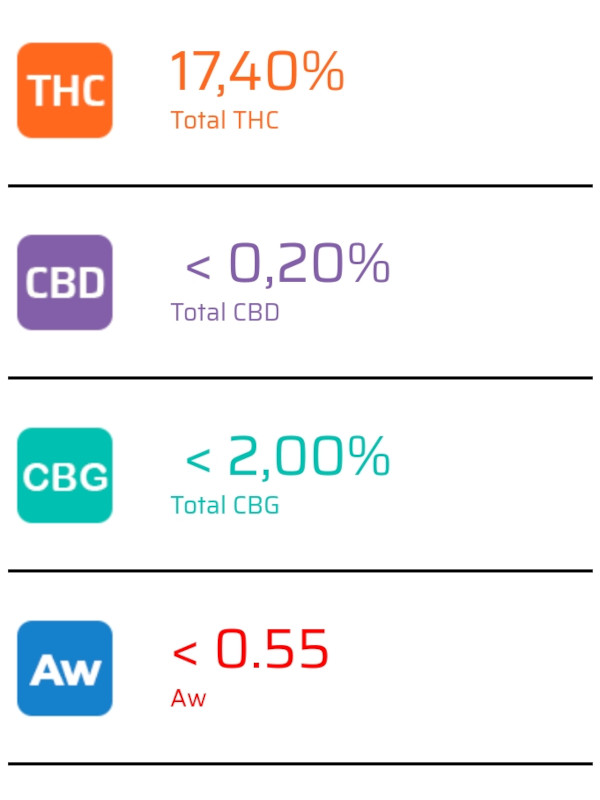Select the purple CBD icon
Screen dimensions: 600x800
(65, 282)
